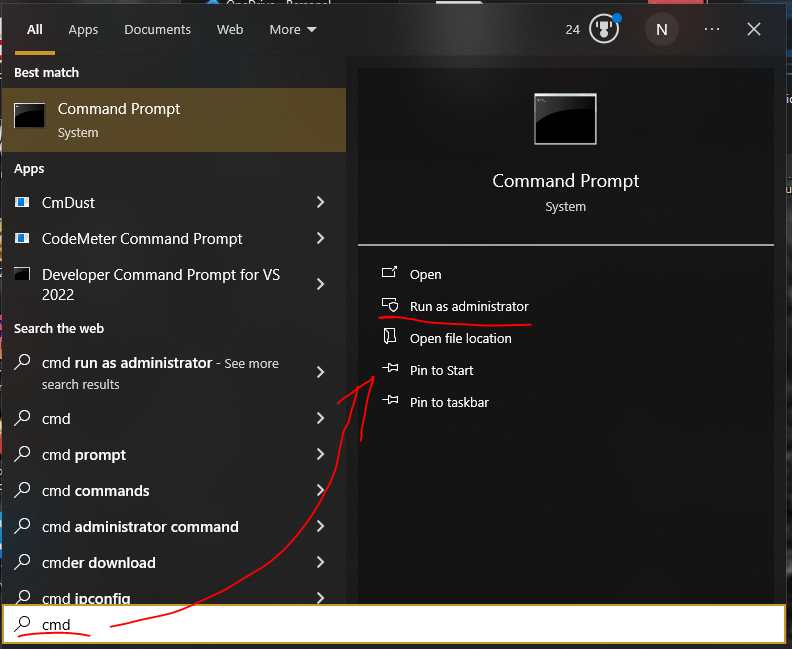Open the three-dots options menu
Image resolution: width=792 pixels, height=649 pixels.
tap(712, 29)
